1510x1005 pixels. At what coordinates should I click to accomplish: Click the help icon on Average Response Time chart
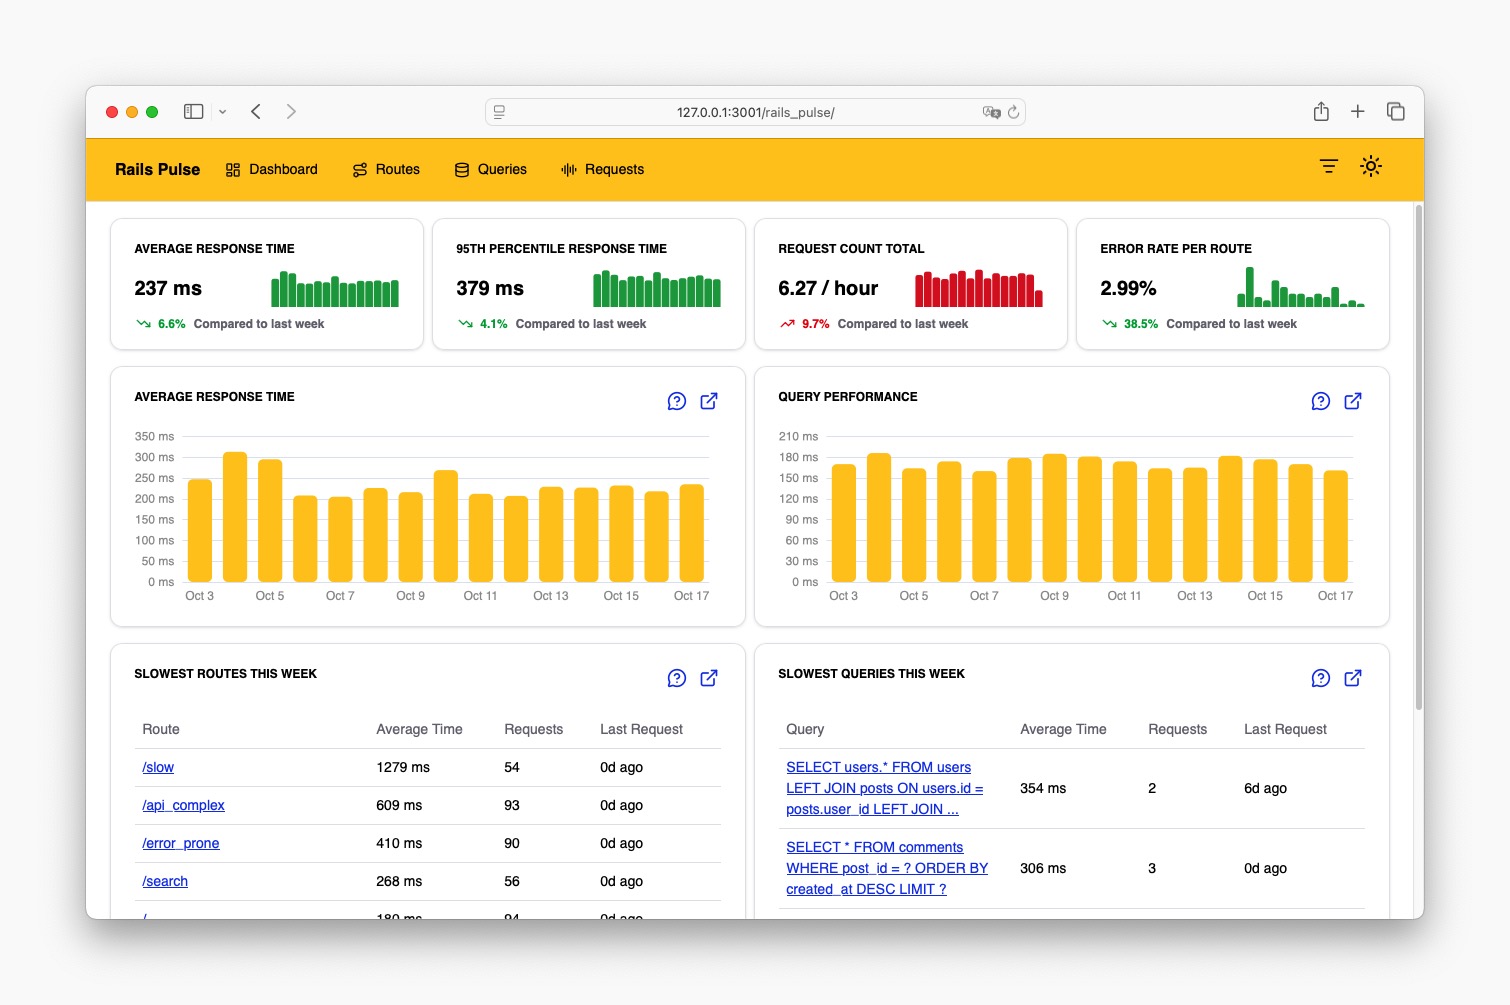pyautogui.click(x=677, y=401)
